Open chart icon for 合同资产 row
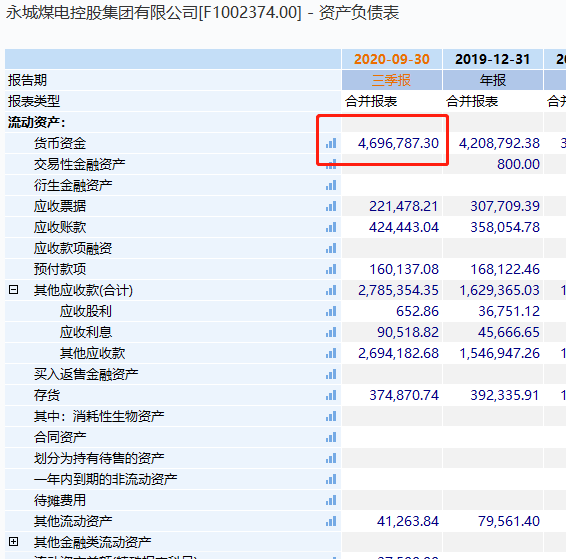The height and width of the screenshot is (559, 566). (x=331, y=437)
